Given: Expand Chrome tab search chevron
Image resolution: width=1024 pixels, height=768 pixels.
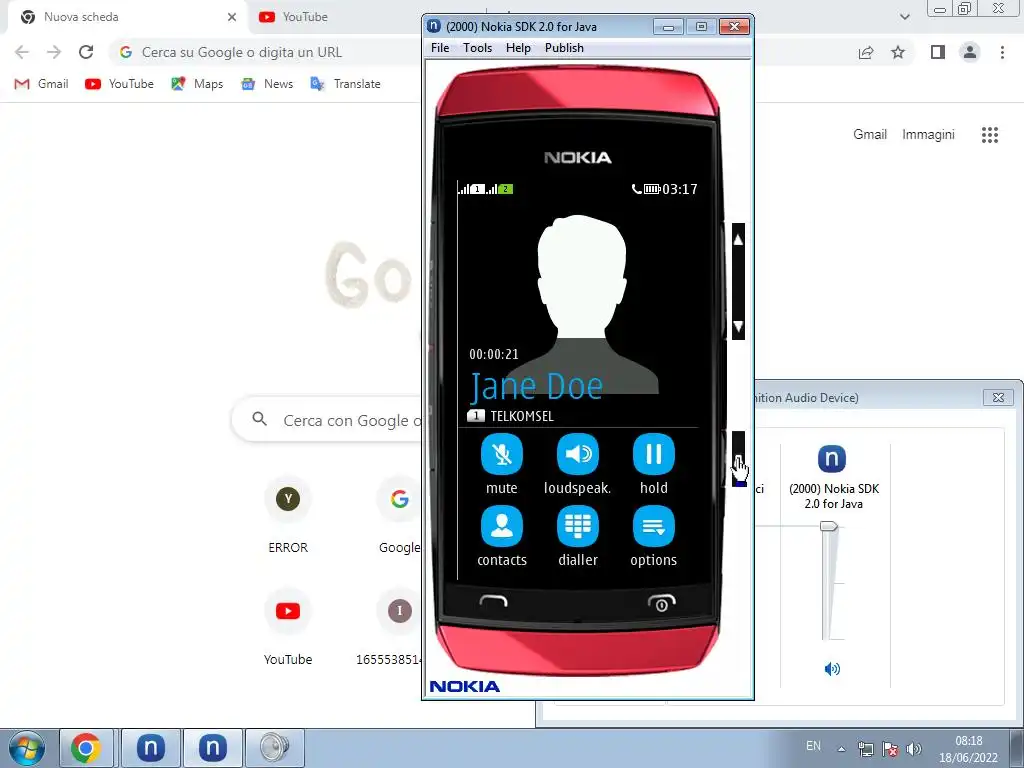Looking at the screenshot, I should (904, 17).
